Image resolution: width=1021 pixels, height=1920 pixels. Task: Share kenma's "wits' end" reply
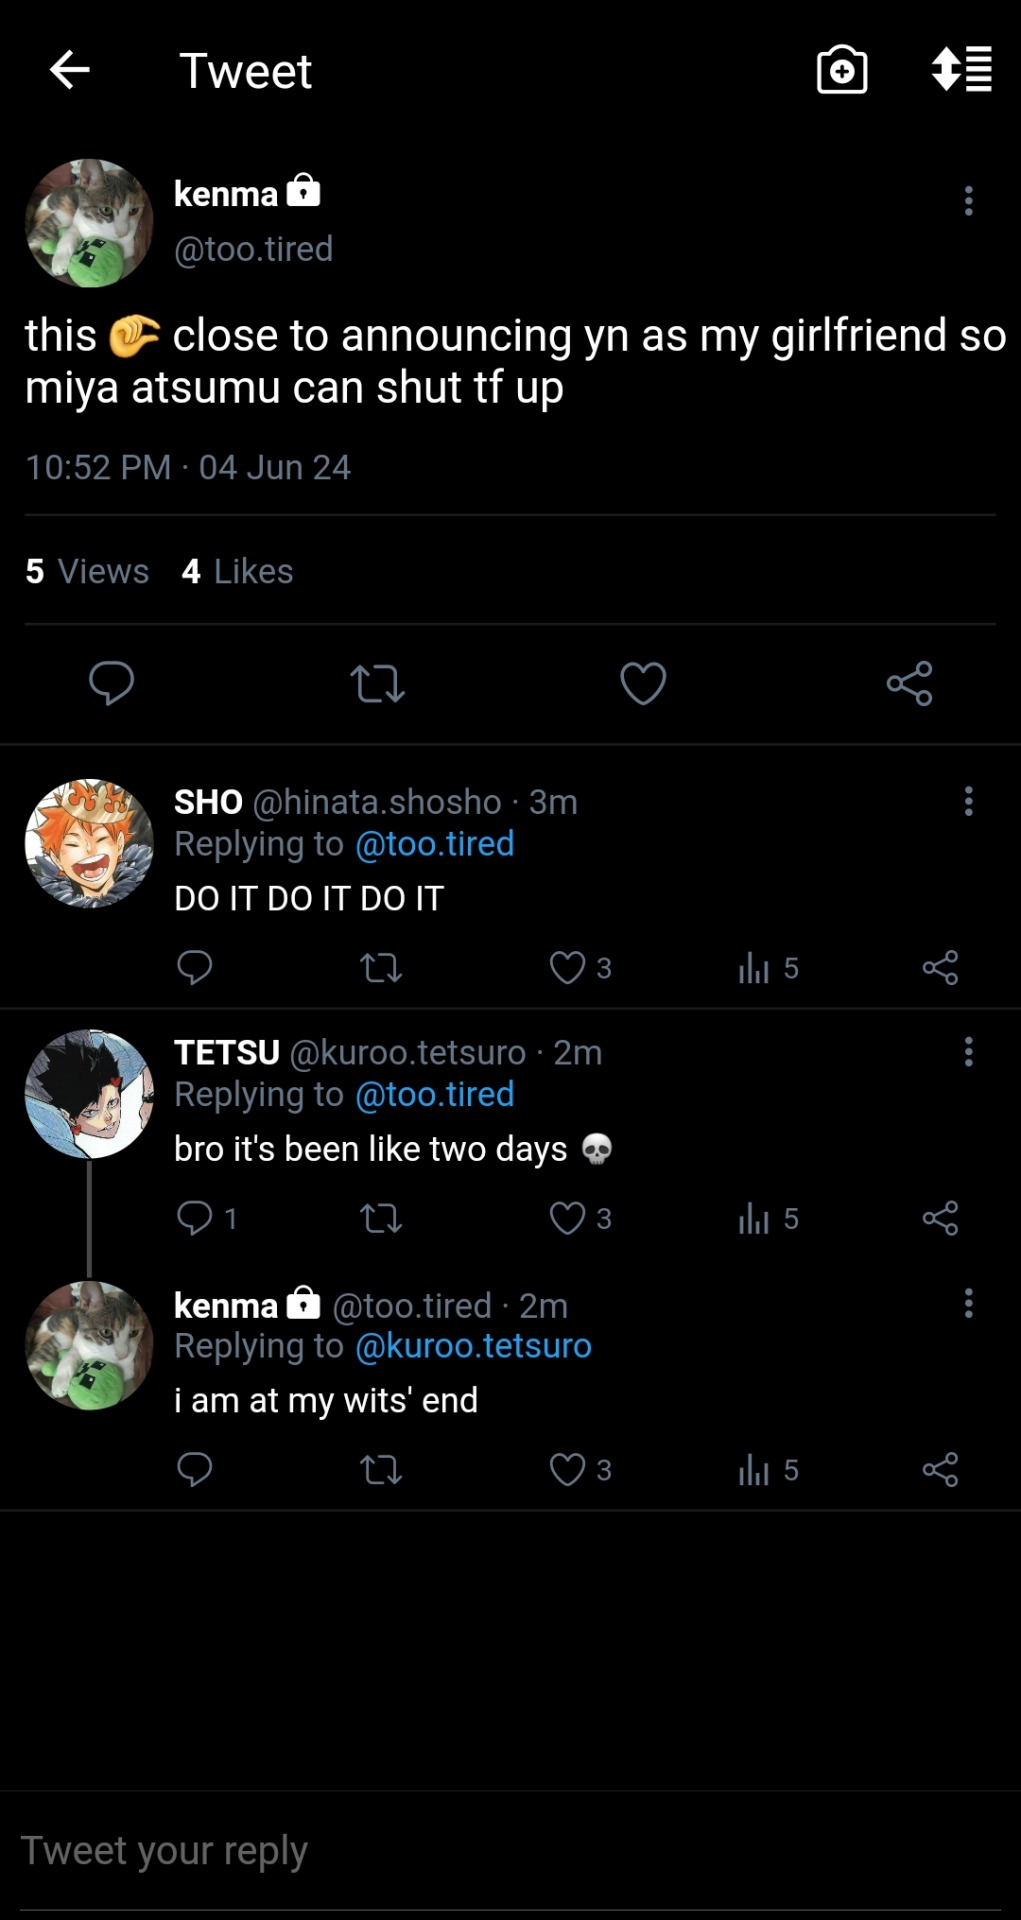(940, 1469)
